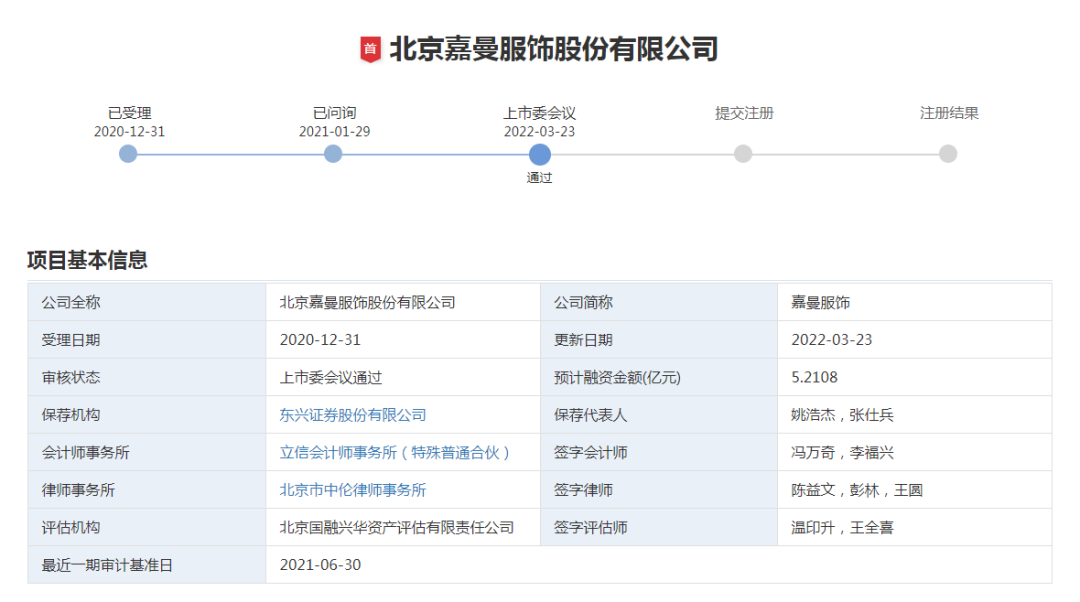Open 北京市中伦律师事务所 law firm link
The width and height of the screenshot is (1080, 602).
coord(353,490)
